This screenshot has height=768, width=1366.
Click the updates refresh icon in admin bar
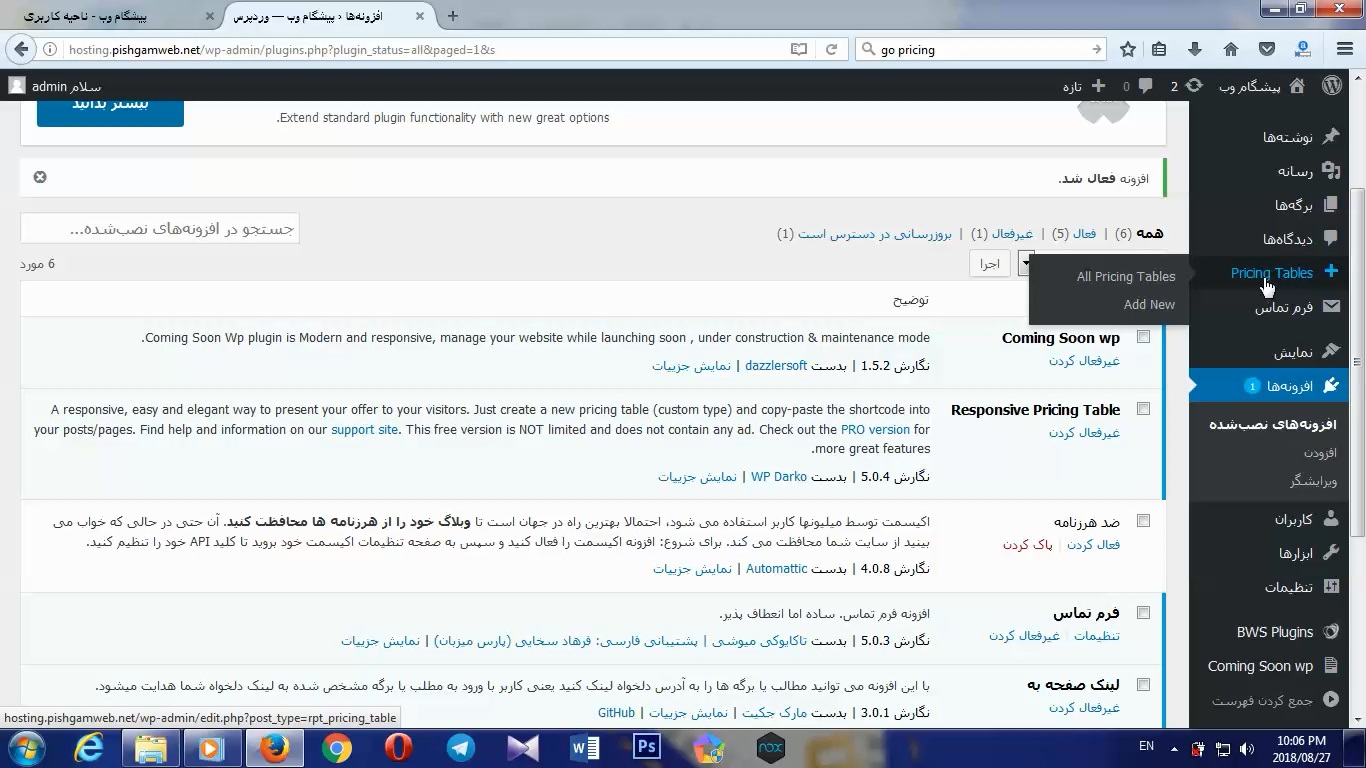[x=1193, y=86]
